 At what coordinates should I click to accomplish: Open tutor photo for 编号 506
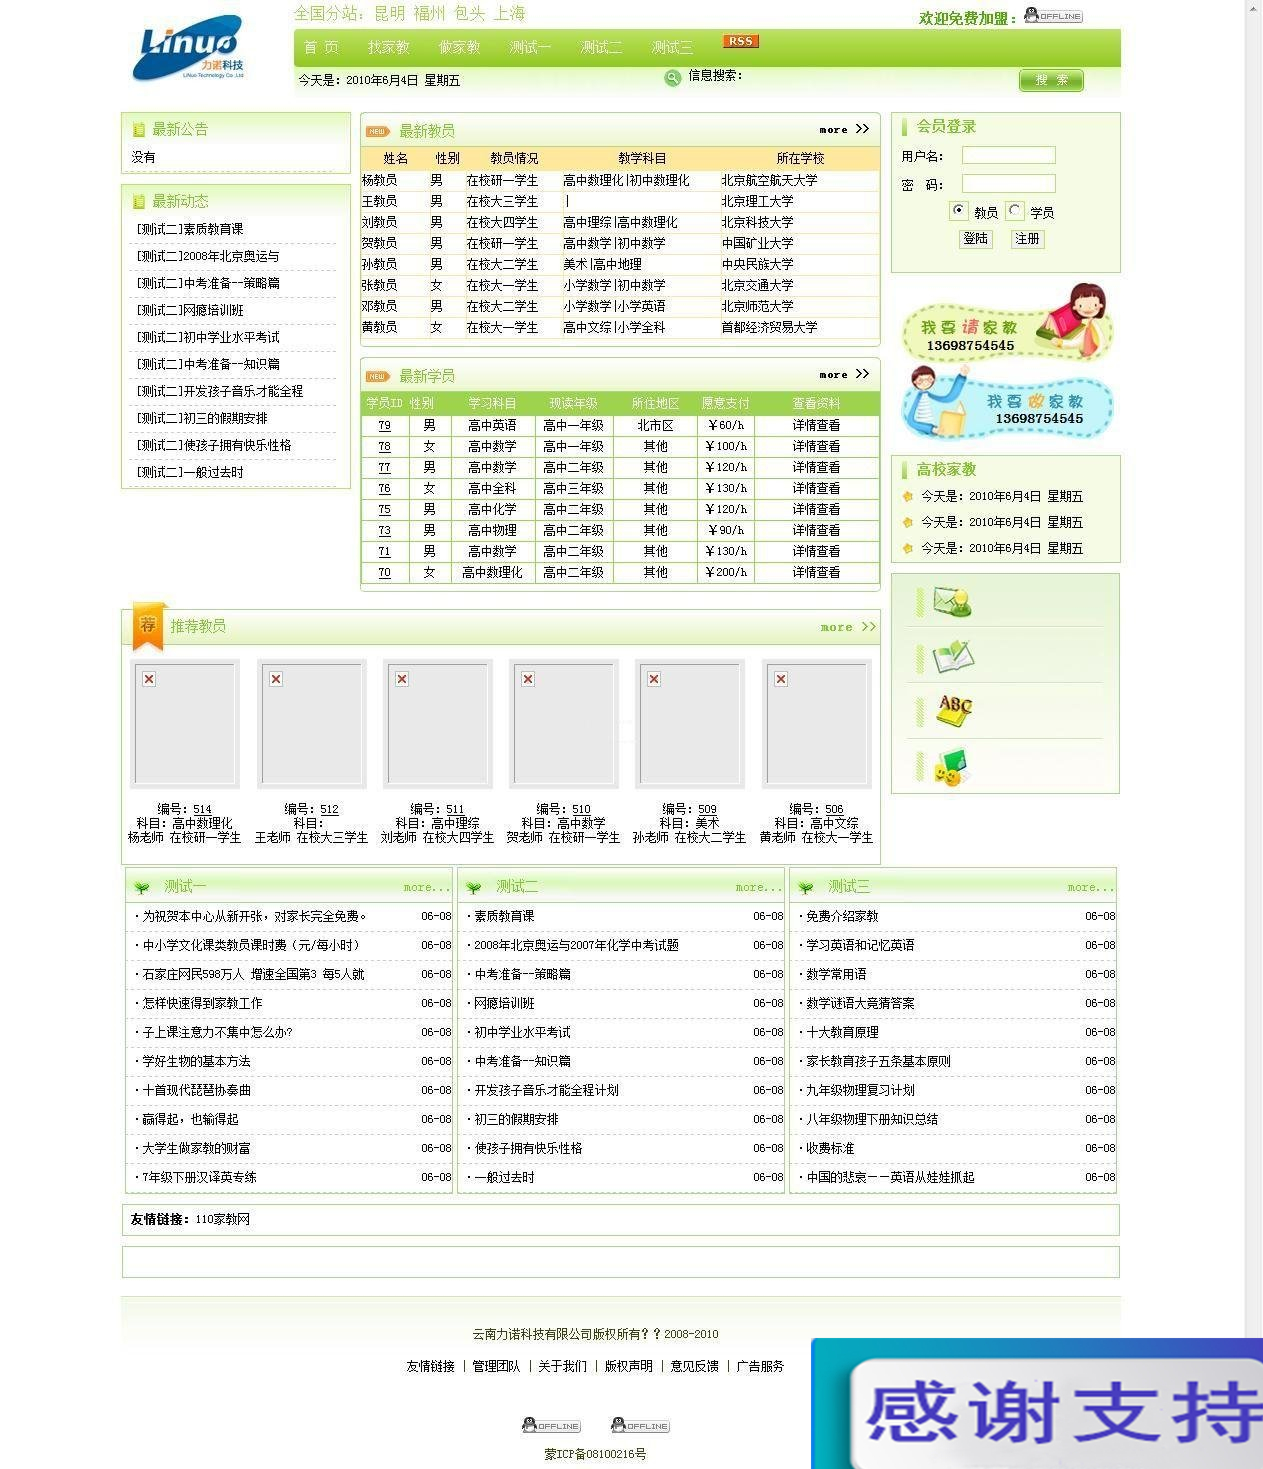[816, 724]
